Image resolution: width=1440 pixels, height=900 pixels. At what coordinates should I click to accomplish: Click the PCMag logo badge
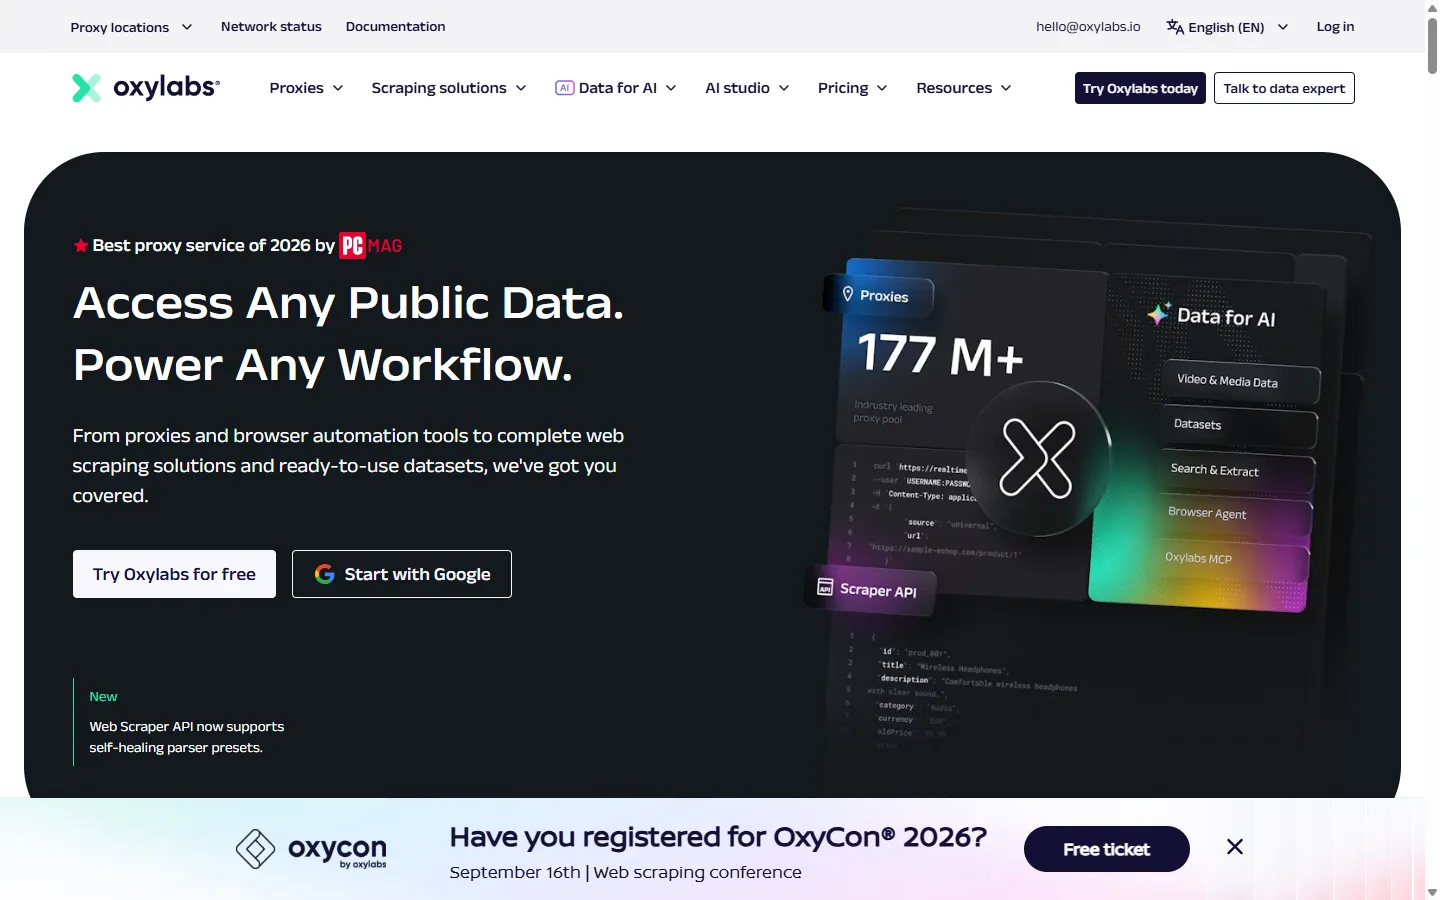371,246
